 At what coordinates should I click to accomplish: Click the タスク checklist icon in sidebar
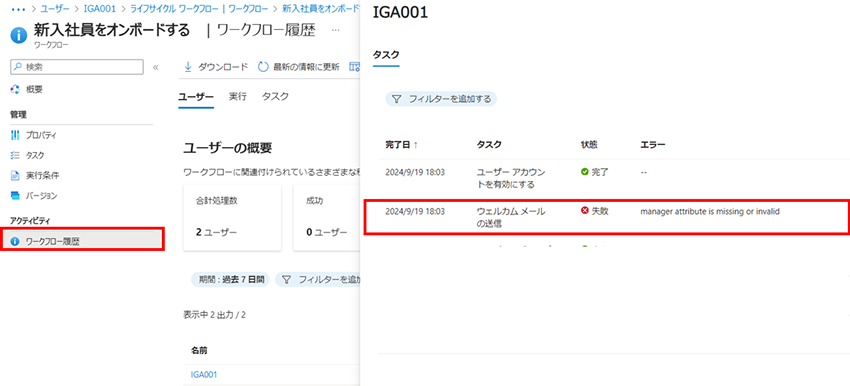(15, 155)
